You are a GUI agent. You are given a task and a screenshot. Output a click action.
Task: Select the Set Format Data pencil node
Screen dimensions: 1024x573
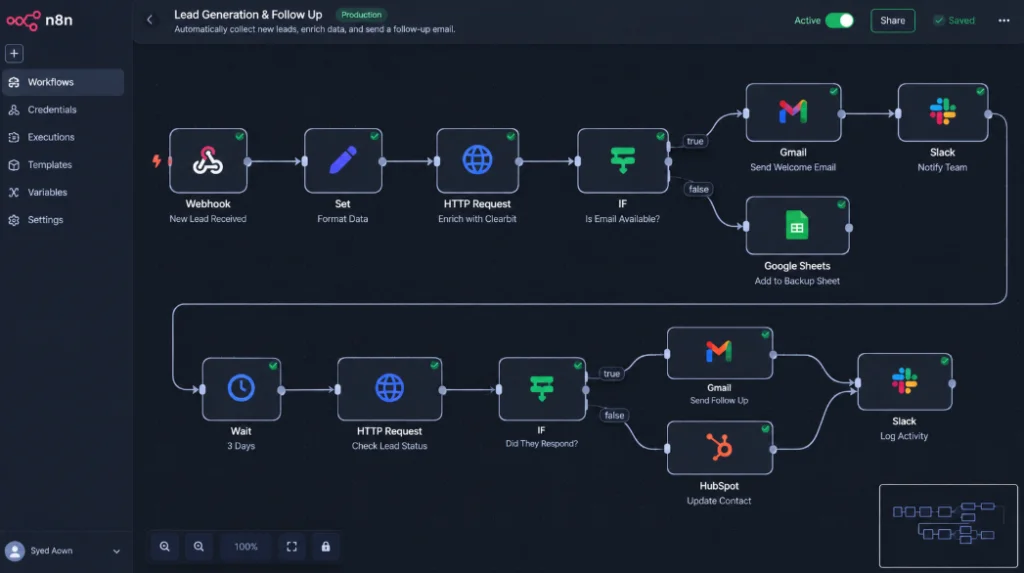click(343, 161)
